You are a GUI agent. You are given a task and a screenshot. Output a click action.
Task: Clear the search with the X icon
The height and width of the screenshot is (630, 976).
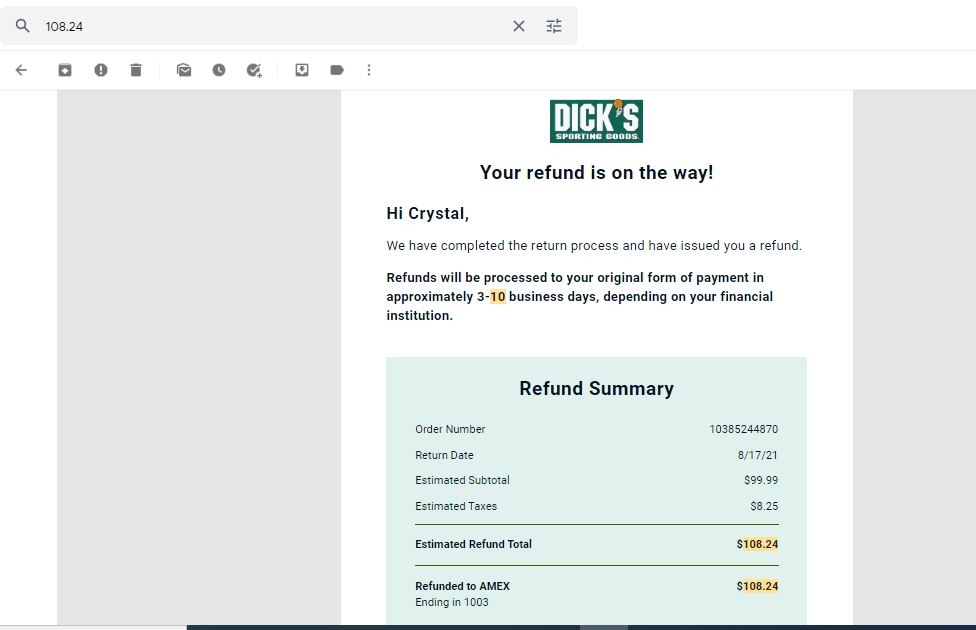pos(518,26)
